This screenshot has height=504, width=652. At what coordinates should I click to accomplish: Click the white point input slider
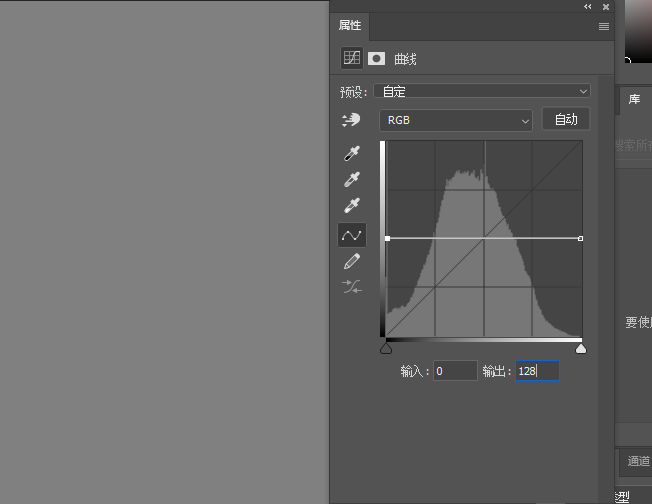click(x=581, y=348)
